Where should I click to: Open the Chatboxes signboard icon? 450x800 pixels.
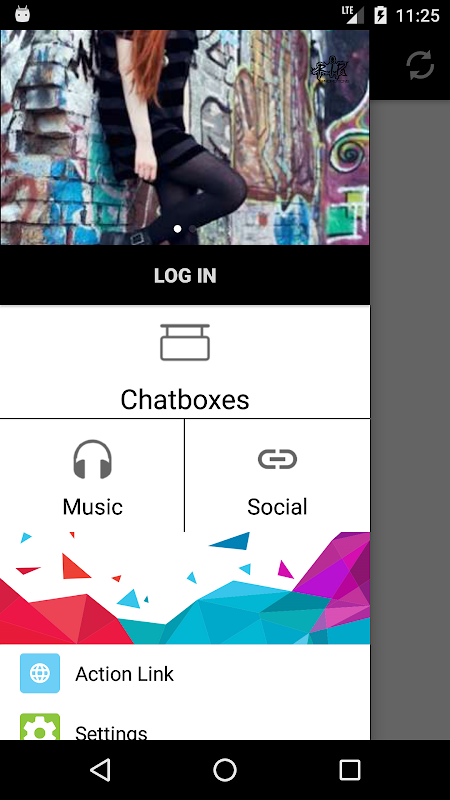coord(185,342)
